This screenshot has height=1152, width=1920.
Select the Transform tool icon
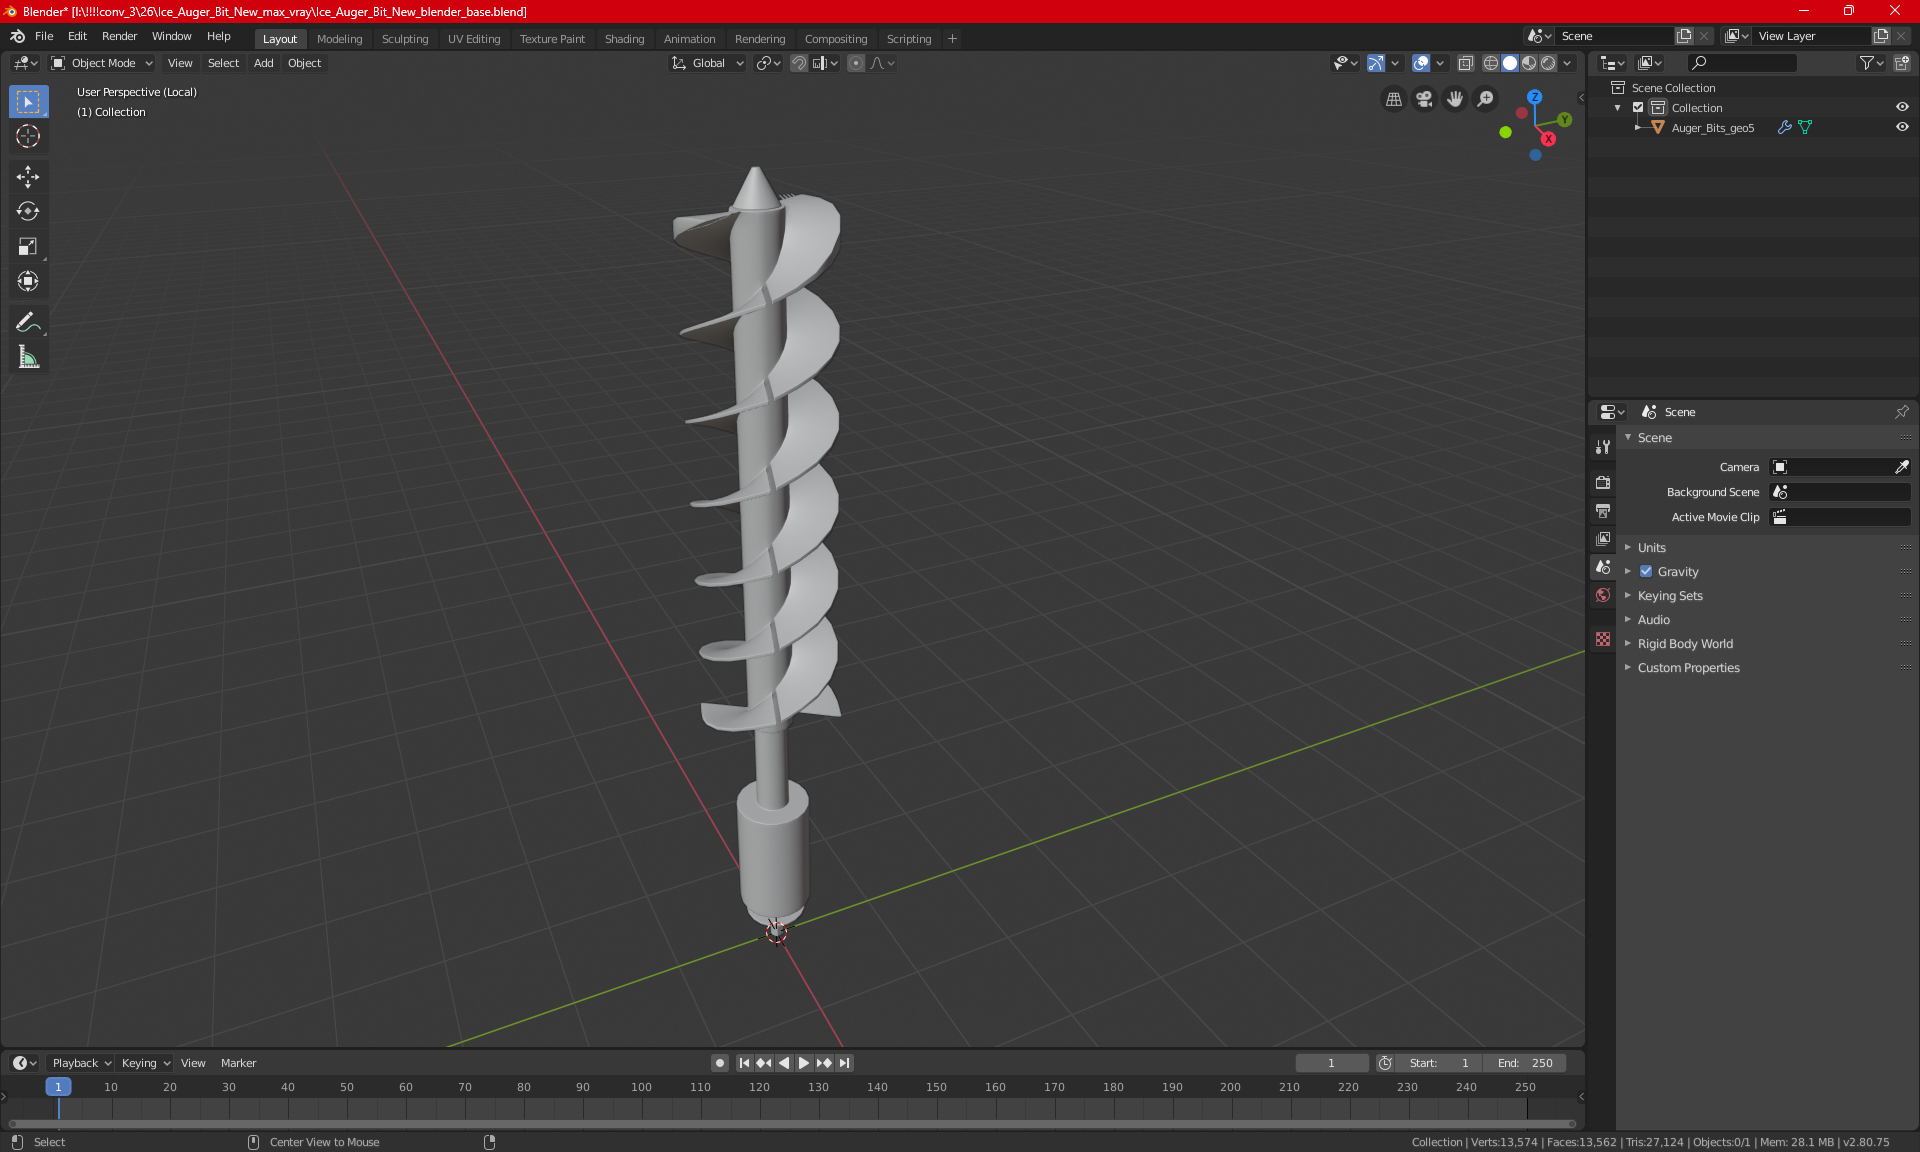(x=27, y=281)
